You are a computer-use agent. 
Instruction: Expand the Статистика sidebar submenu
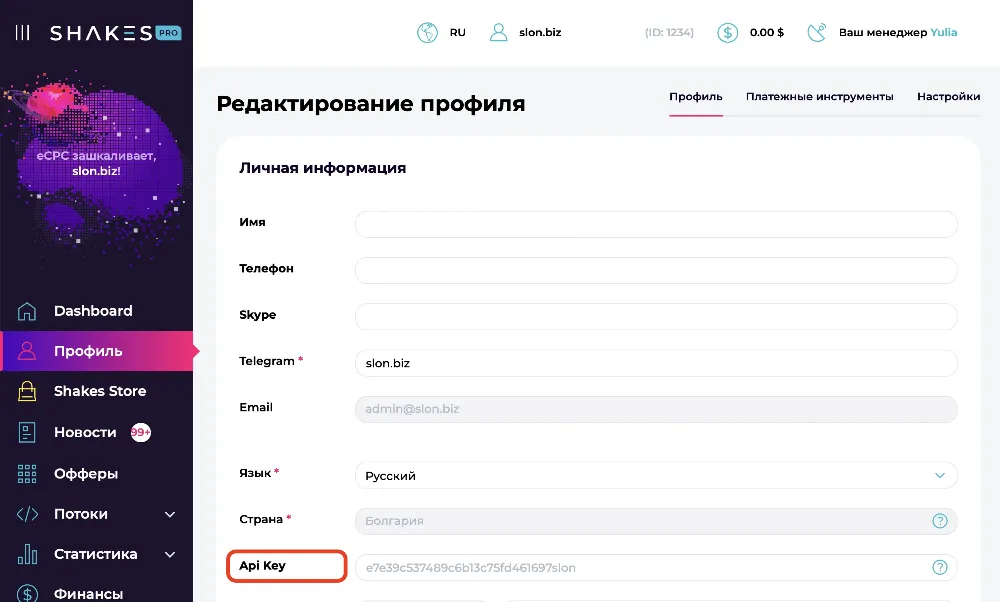pos(170,554)
